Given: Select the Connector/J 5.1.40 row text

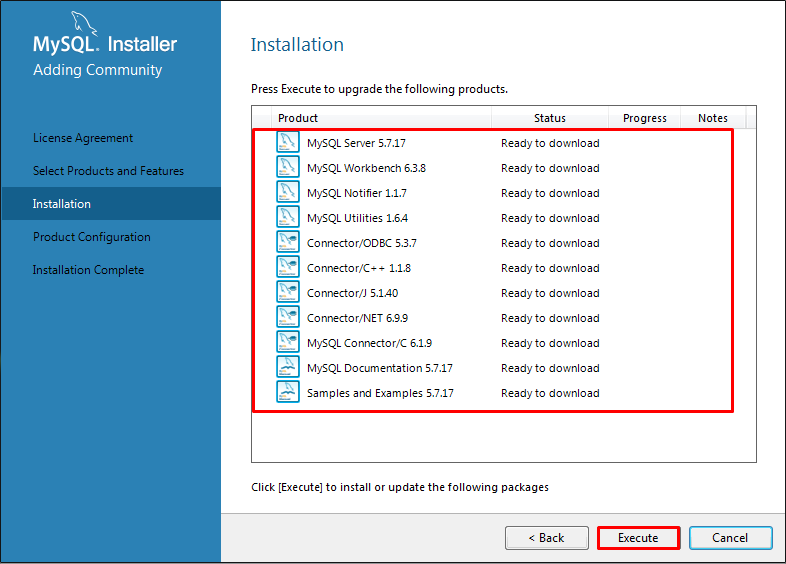Looking at the screenshot, I should pyautogui.click(x=352, y=293).
